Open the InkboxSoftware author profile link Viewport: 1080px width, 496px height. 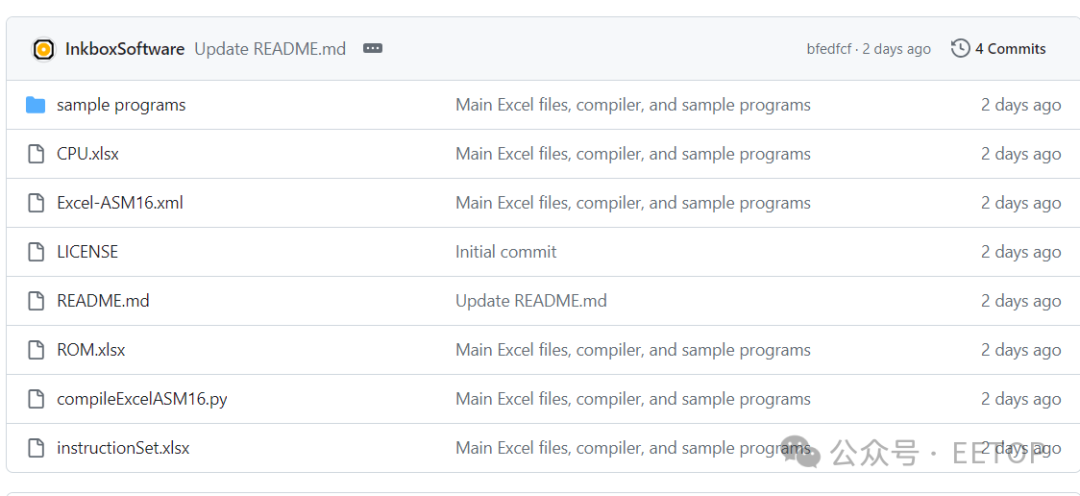click(x=125, y=48)
